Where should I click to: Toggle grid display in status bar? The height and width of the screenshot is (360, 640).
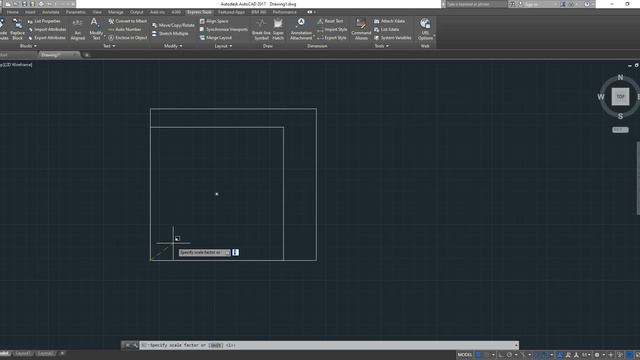(x=478, y=355)
